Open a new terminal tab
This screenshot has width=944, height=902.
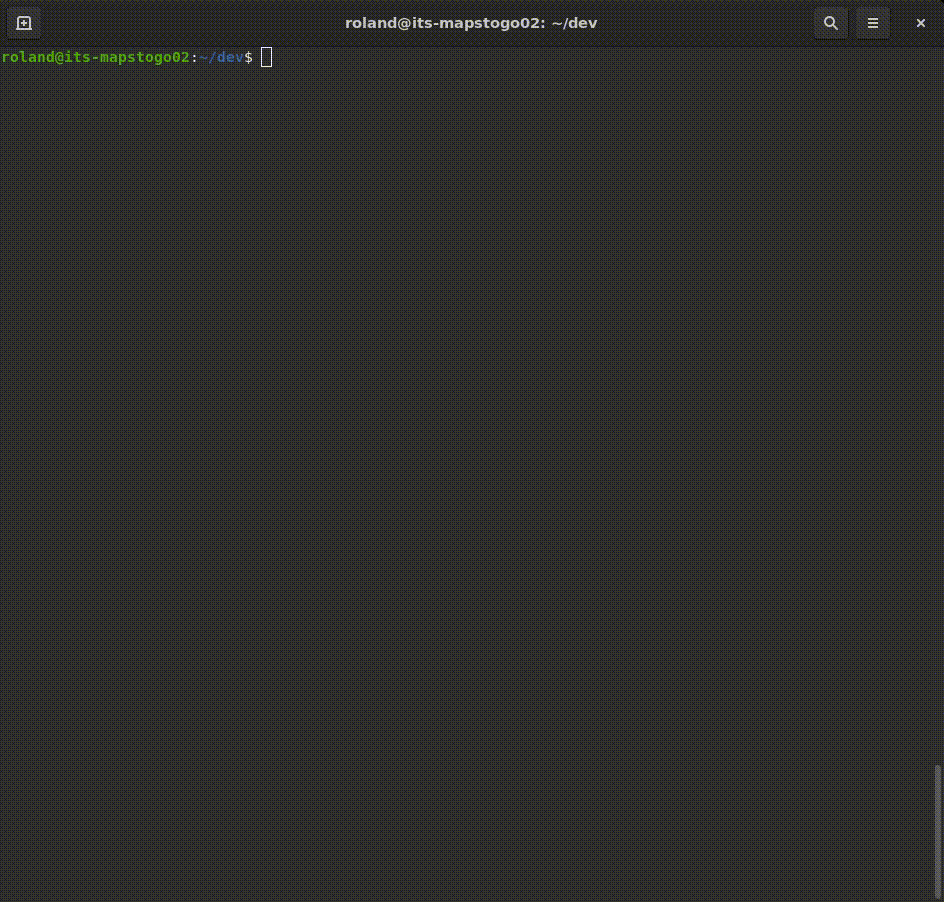(24, 23)
